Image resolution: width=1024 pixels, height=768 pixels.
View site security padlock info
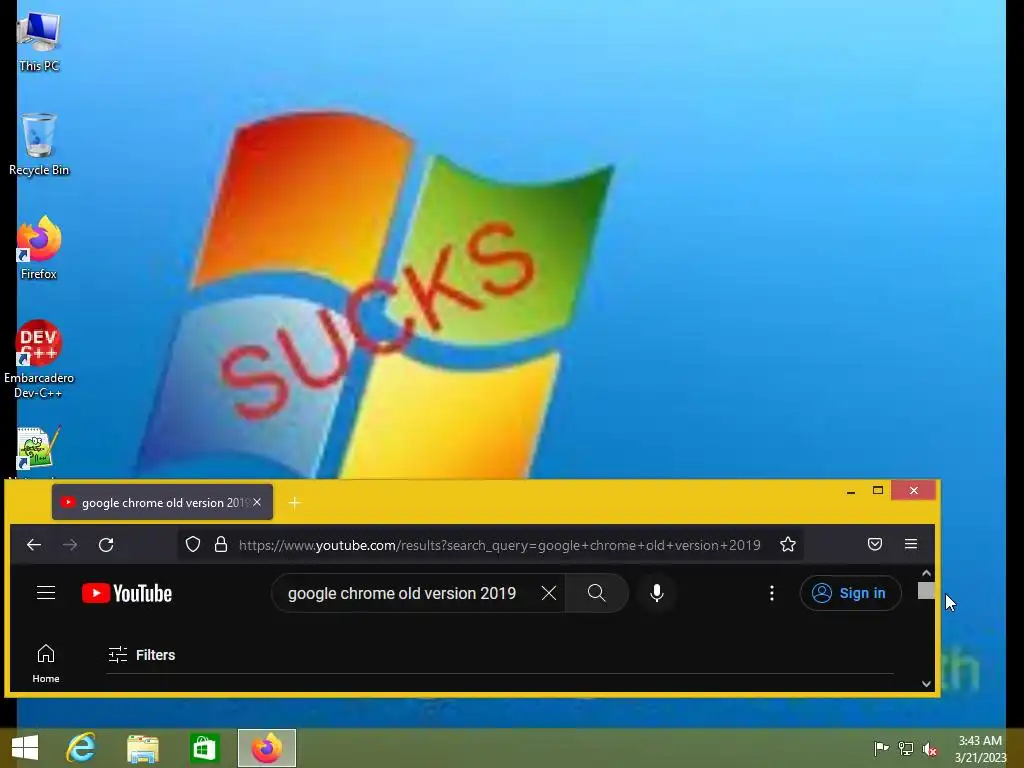221,545
